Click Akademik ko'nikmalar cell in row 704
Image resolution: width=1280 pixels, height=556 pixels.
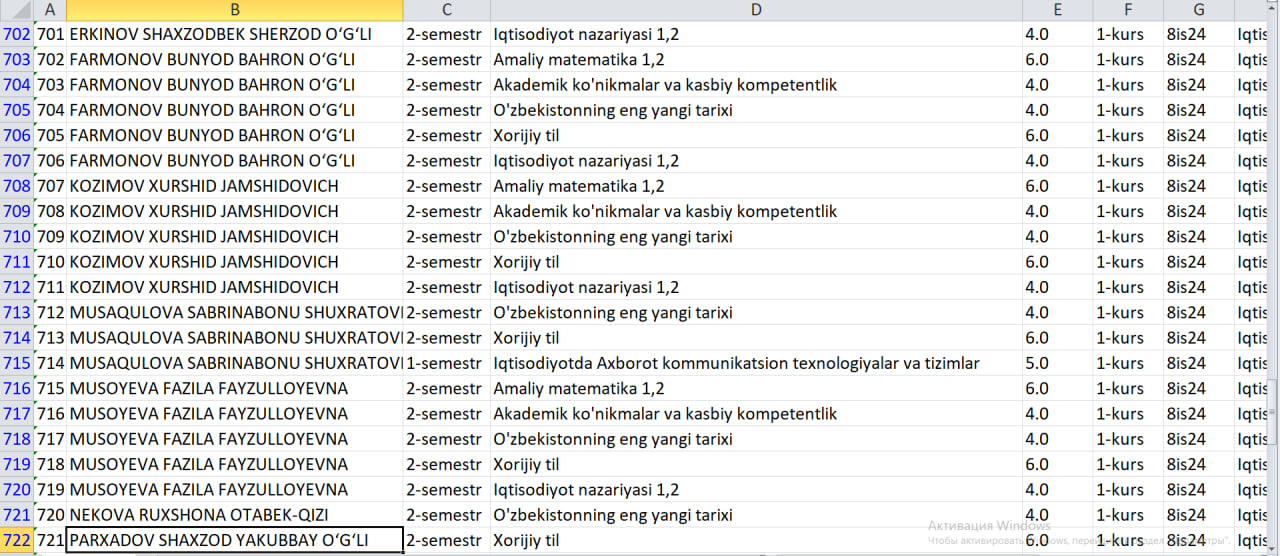(x=756, y=85)
